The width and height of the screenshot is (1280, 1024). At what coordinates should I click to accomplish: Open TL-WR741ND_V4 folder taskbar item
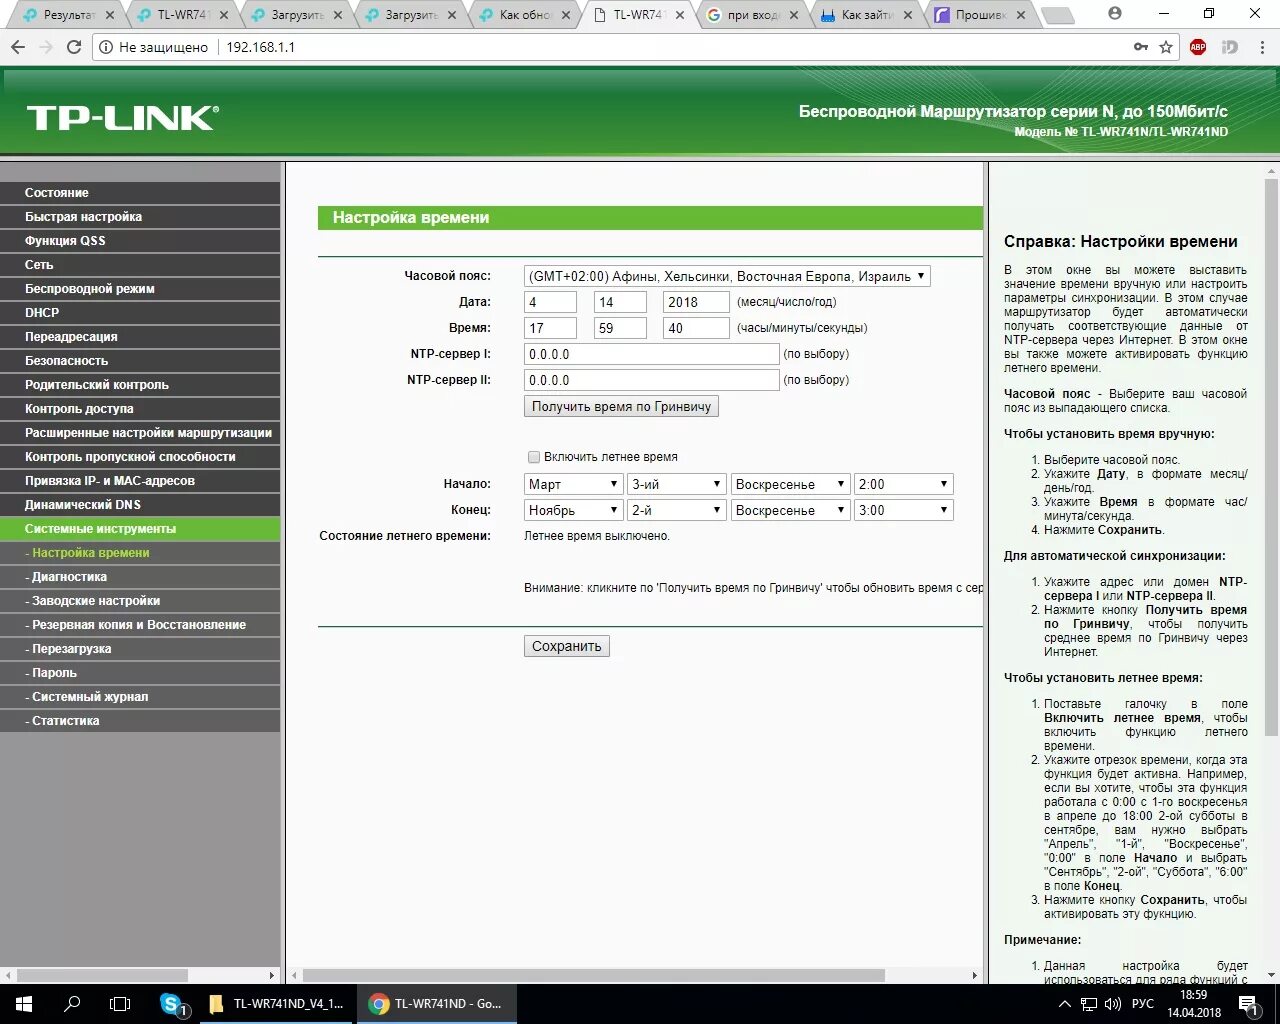(278, 1004)
